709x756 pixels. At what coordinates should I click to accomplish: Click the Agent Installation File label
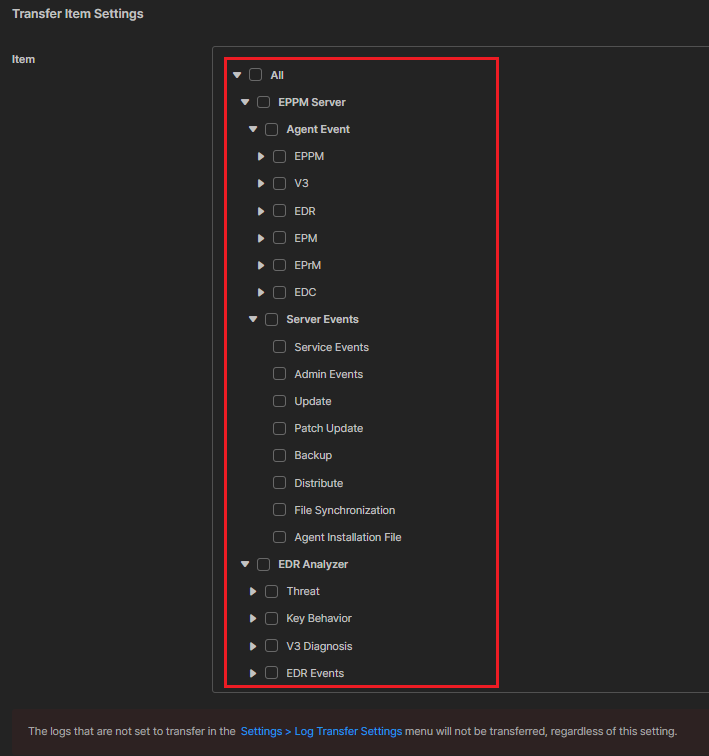click(x=348, y=537)
